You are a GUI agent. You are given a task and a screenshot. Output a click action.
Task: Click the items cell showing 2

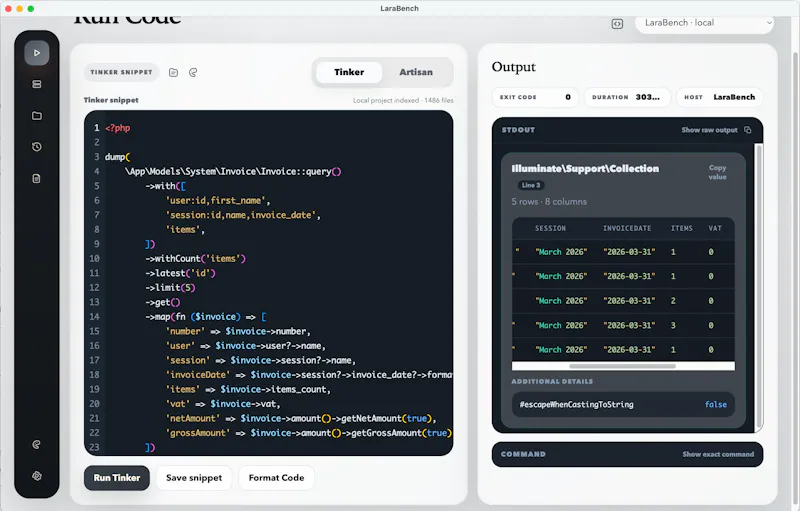[673, 301]
